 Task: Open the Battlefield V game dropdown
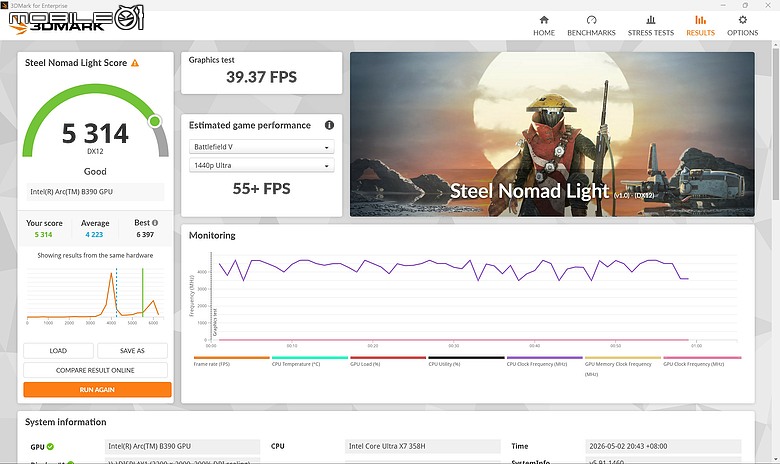(261, 147)
